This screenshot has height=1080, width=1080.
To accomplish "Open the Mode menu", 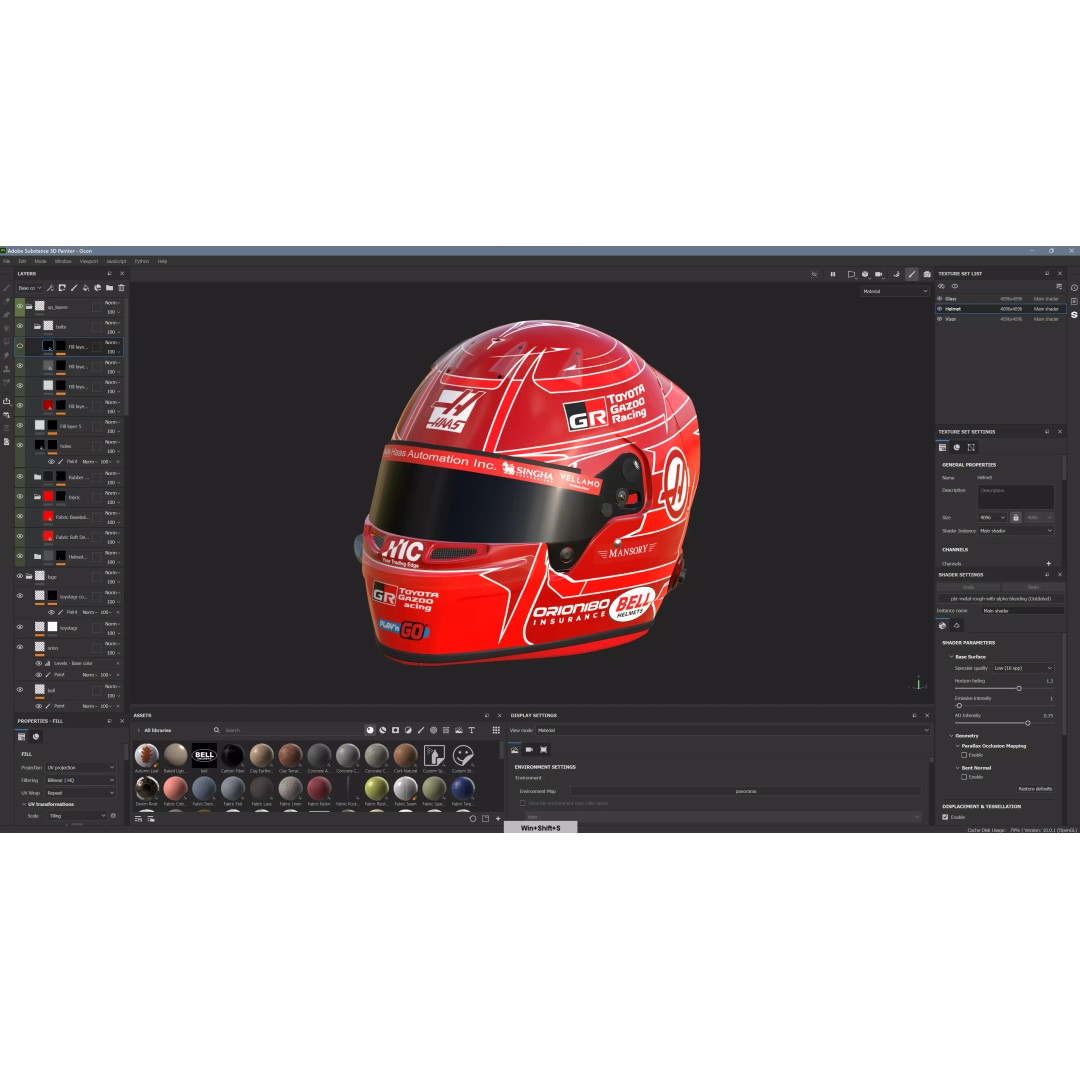I will pos(41,262).
